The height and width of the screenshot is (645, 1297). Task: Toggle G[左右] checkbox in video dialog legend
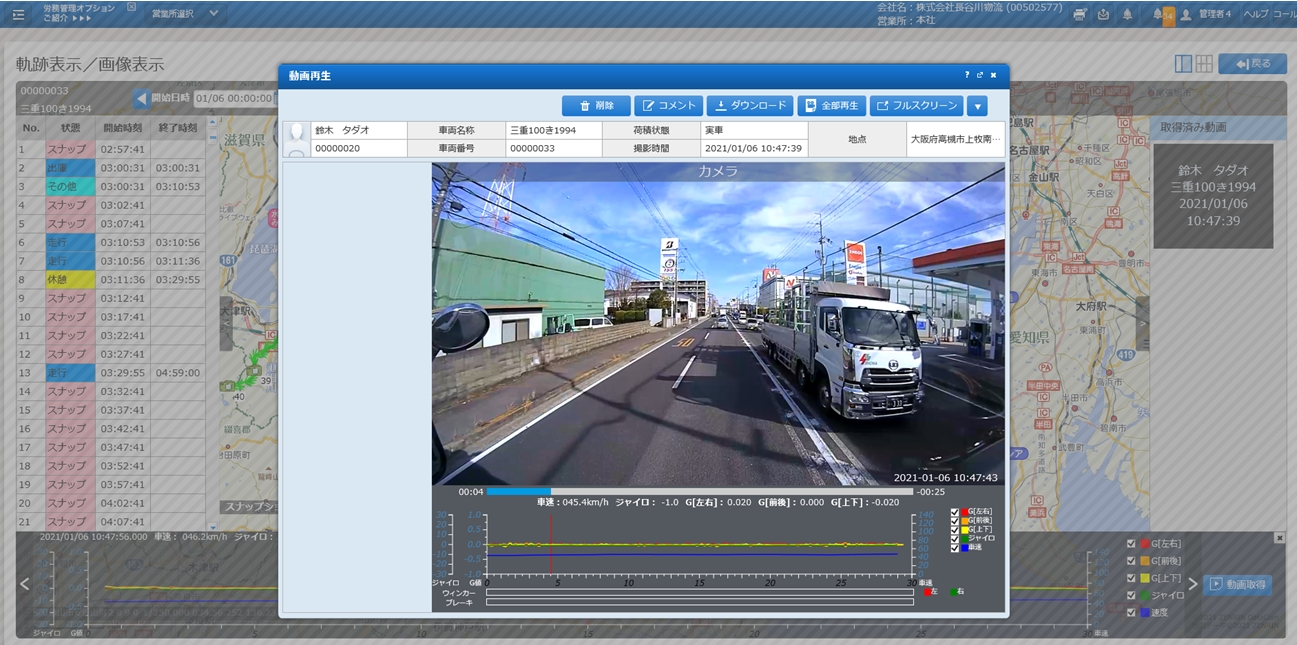[x=955, y=512]
